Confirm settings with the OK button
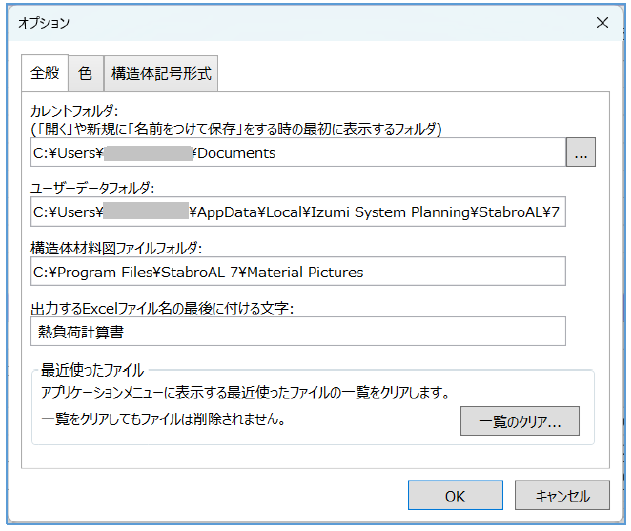The height and width of the screenshot is (531, 631). point(455,495)
